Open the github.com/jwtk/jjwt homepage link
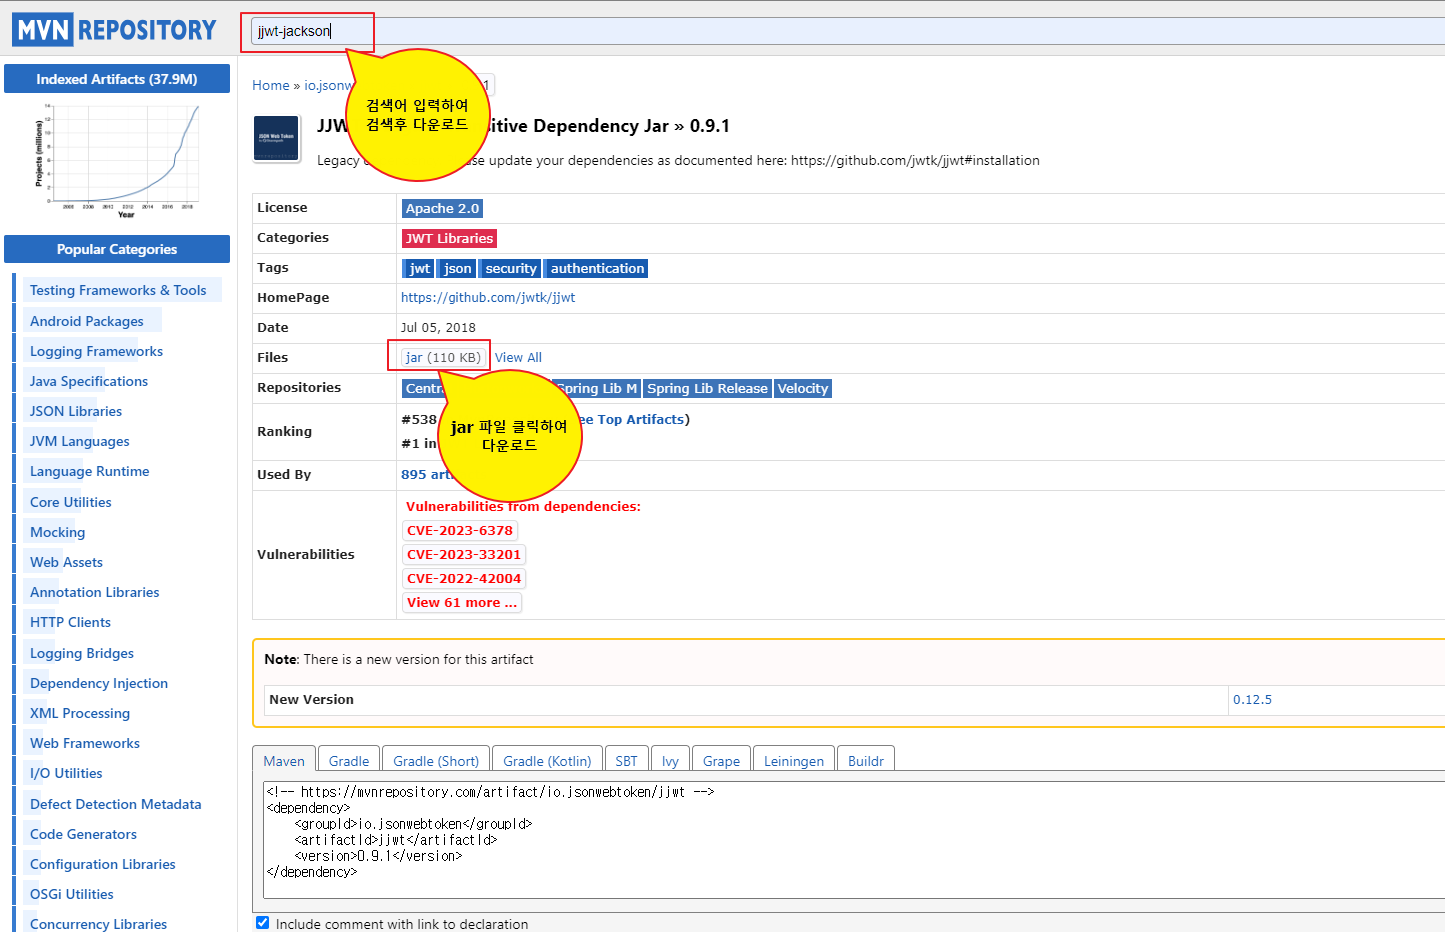Viewport: 1445px width, 932px height. coord(488,297)
